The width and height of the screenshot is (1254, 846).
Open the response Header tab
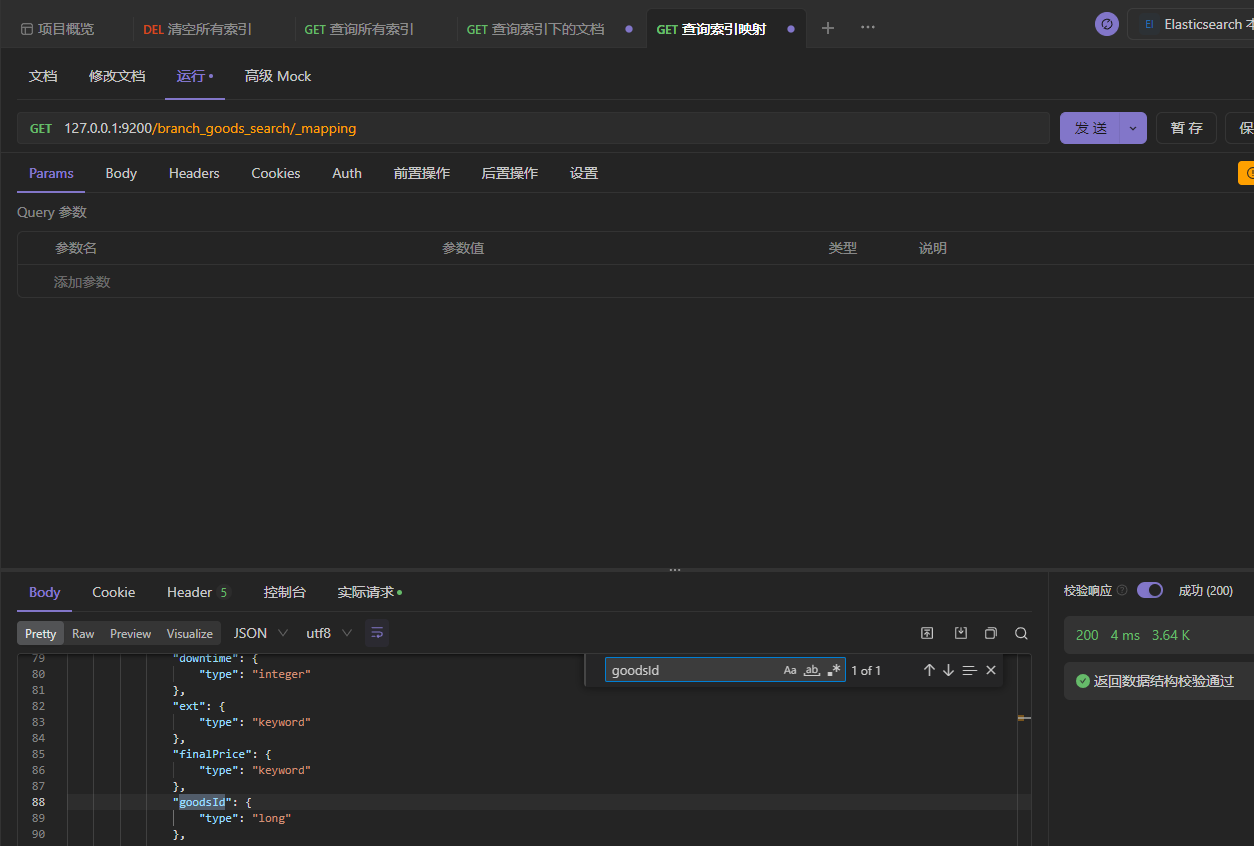click(198, 592)
